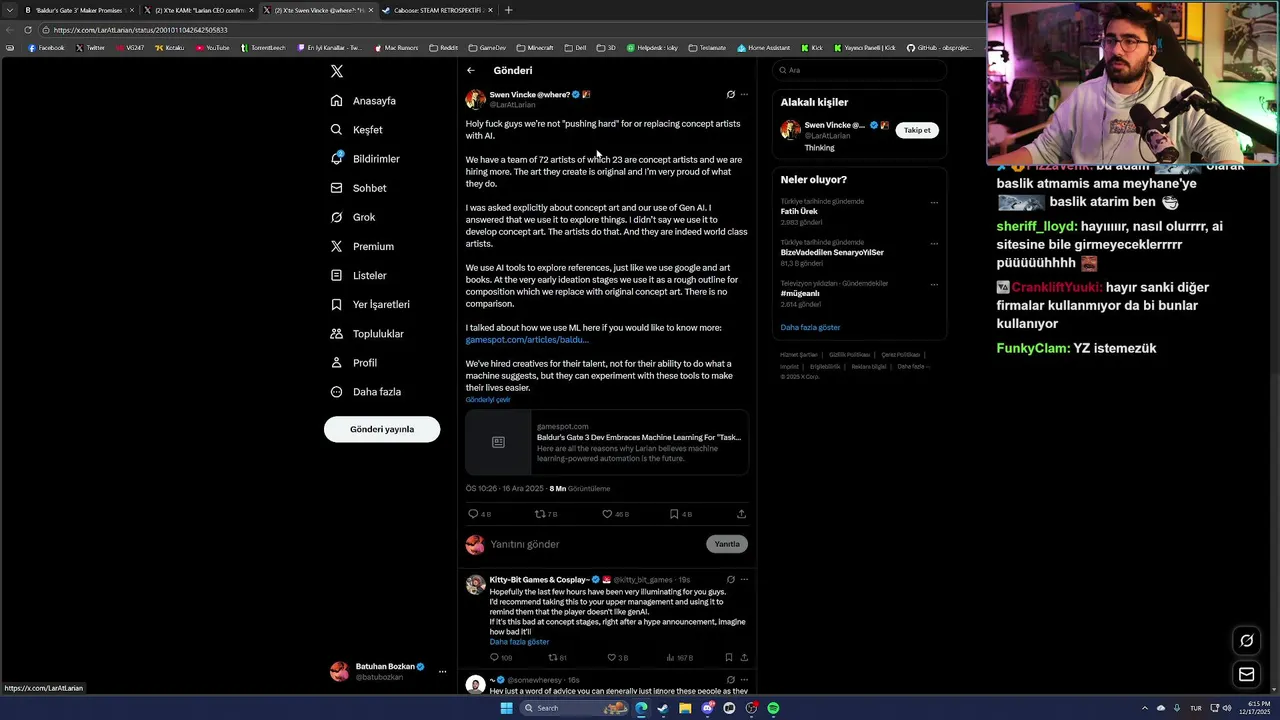This screenshot has width=1280, height=720.
Task: Click the views icon showing 167 B
Action: [x=669, y=658]
